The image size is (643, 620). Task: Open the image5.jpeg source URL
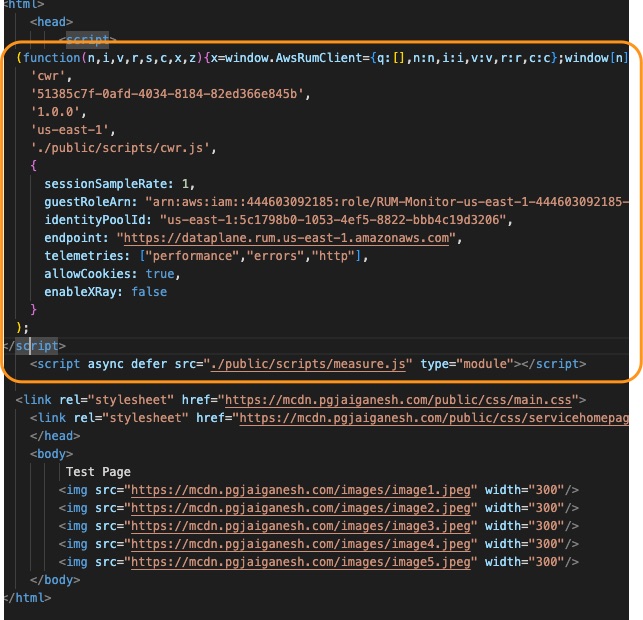click(x=301, y=562)
